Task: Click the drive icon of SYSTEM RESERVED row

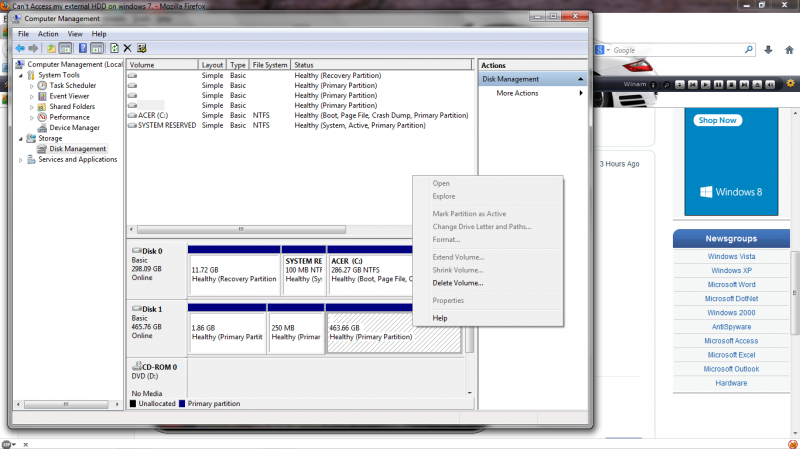Action: 133,125
